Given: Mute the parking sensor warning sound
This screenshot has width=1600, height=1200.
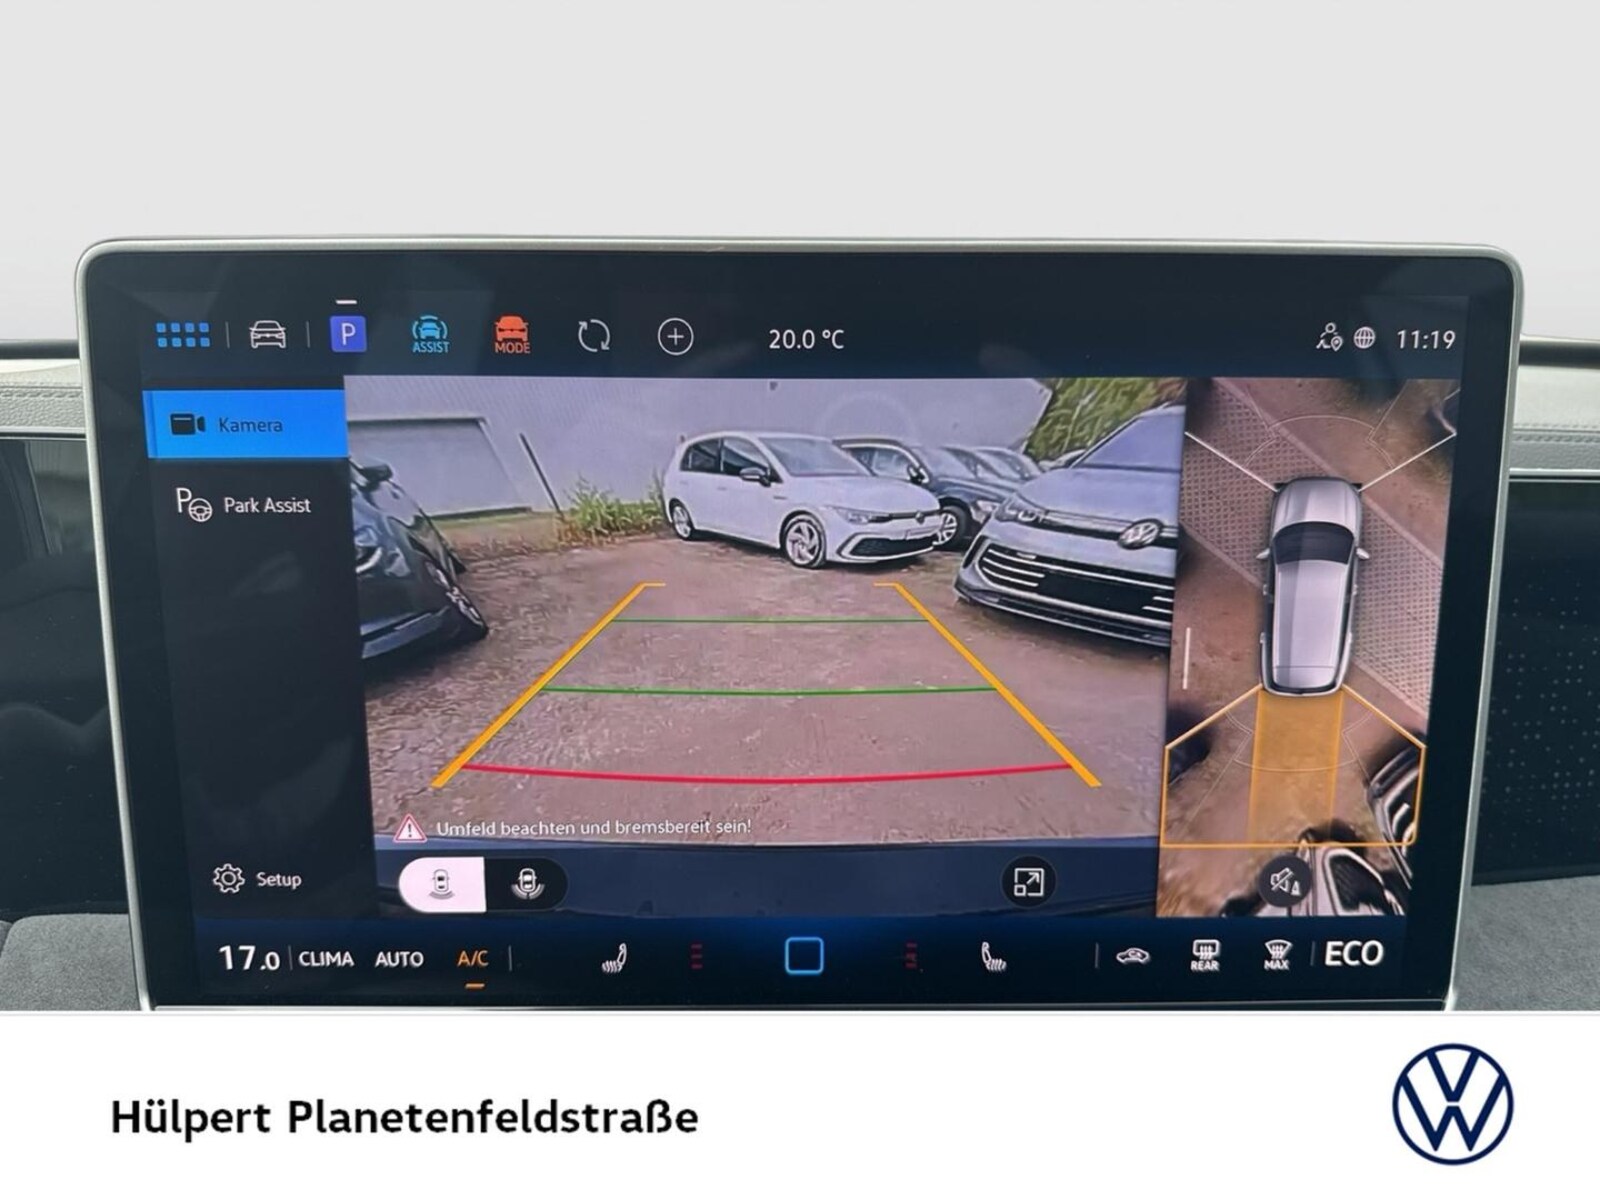Looking at the screenshot, I should (x=1284, y=881).
